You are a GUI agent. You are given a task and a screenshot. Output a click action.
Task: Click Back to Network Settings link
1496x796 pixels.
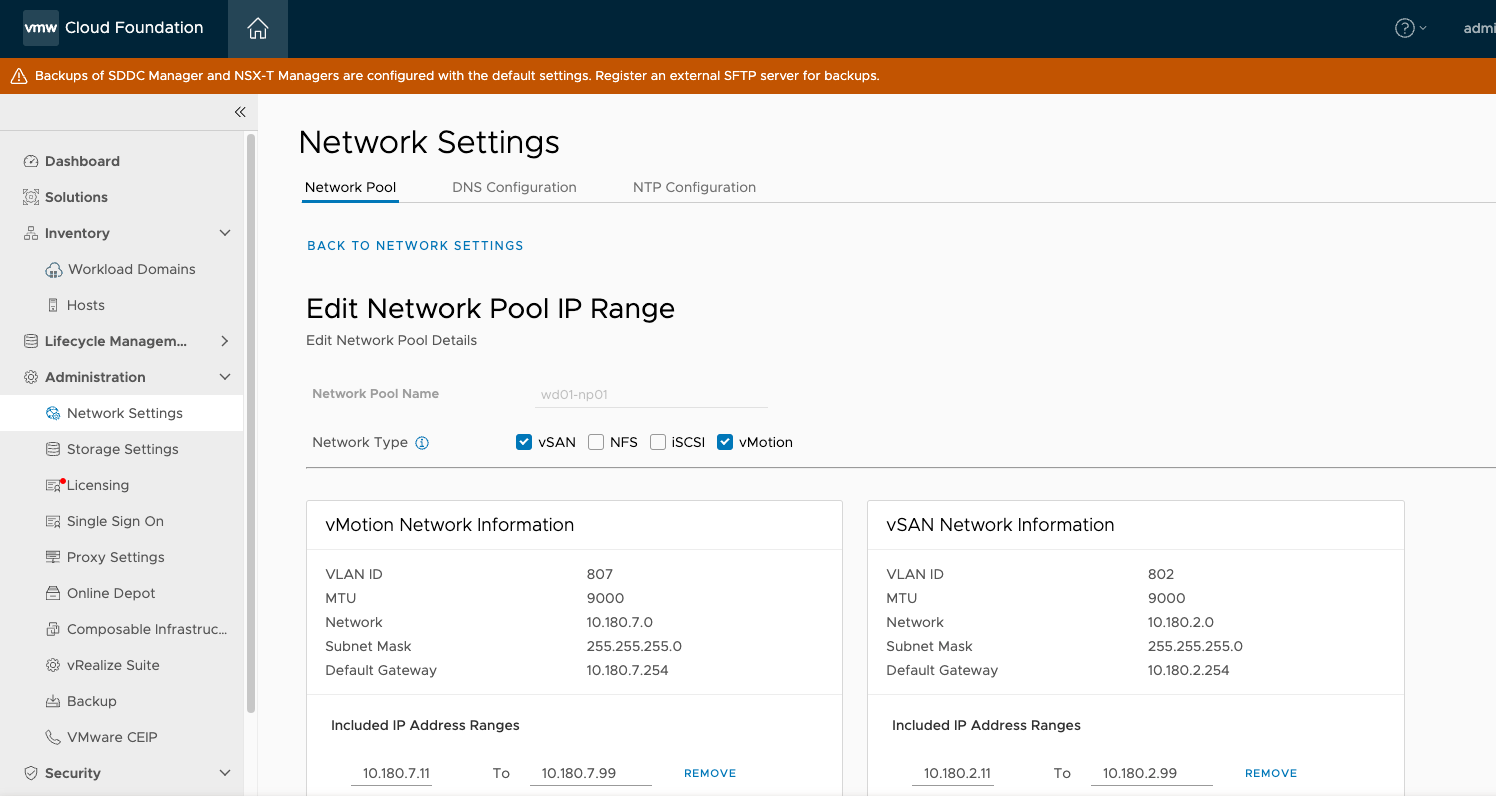coord(415,246)
